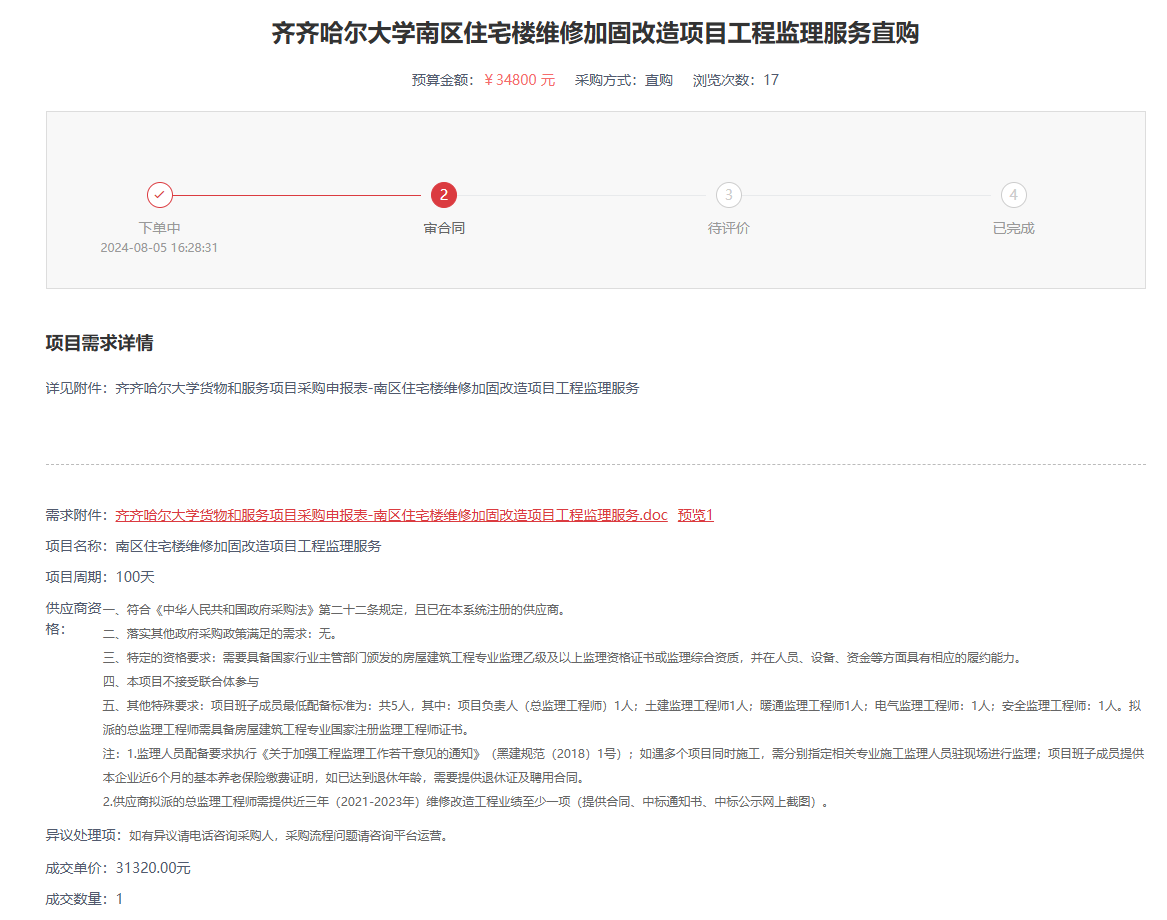1167x920 pixels.
Task: Click the step 3 circle icon
Action: (x=729, y=195)
